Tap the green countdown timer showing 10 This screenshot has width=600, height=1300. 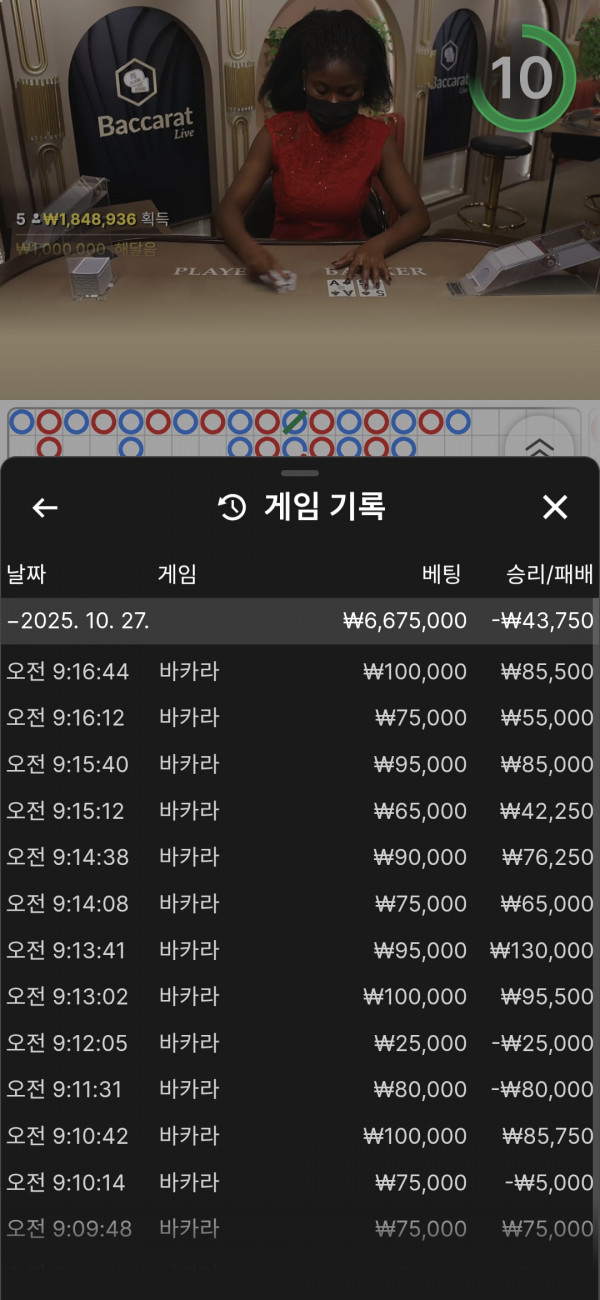tap(522, 79)
